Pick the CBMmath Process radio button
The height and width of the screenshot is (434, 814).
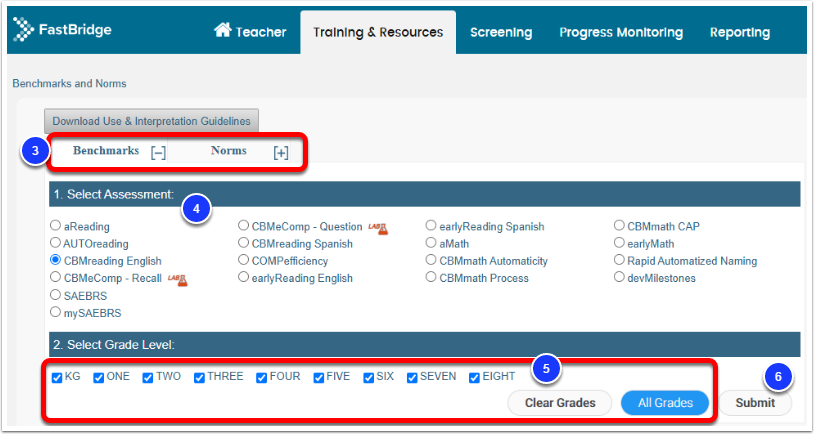click(x=431, y=277)
